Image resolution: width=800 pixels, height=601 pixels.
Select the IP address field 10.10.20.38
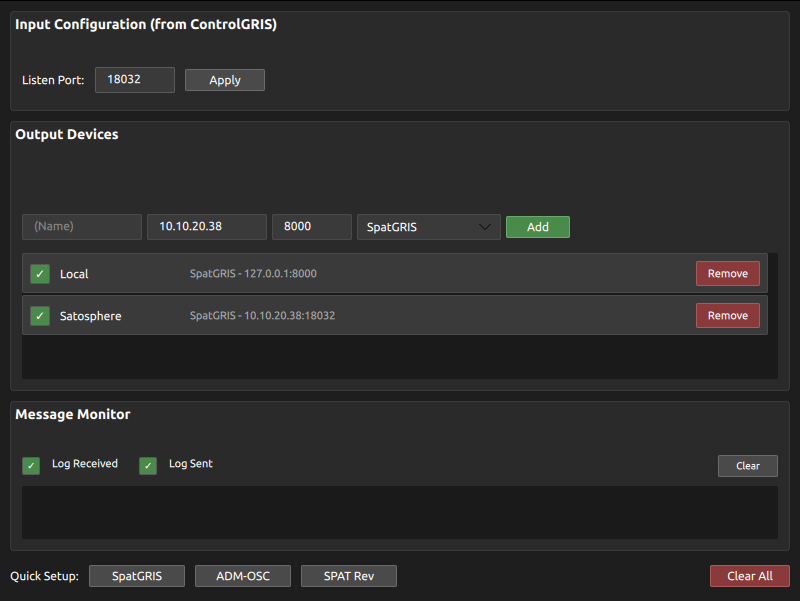point(207,227)
